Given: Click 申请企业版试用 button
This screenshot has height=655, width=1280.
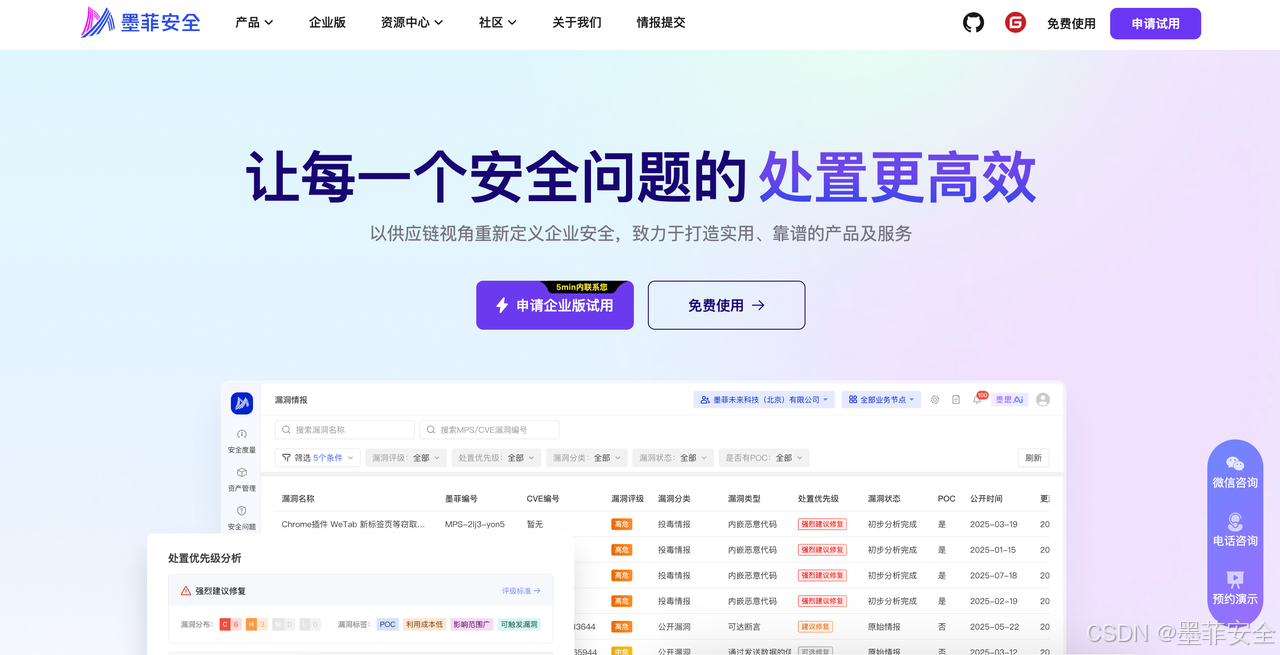Looking at the screenshot, I should coord(555,305).
